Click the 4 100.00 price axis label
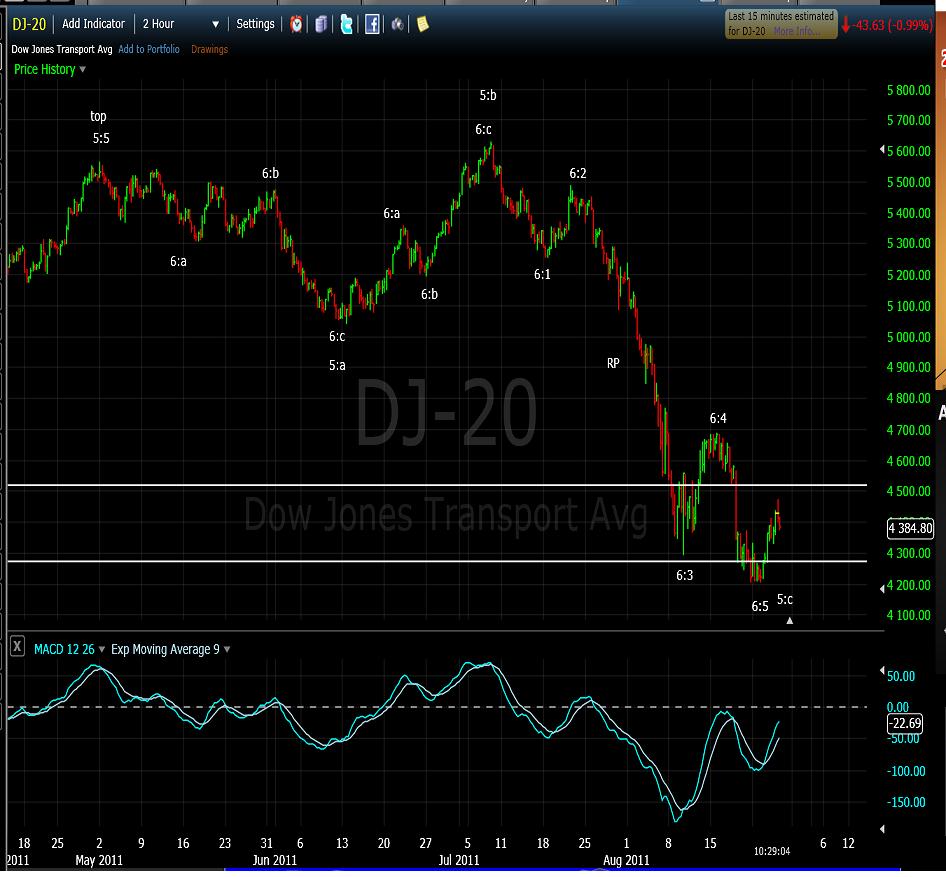This screenshot has height=877, width=946. coord(909,615)
